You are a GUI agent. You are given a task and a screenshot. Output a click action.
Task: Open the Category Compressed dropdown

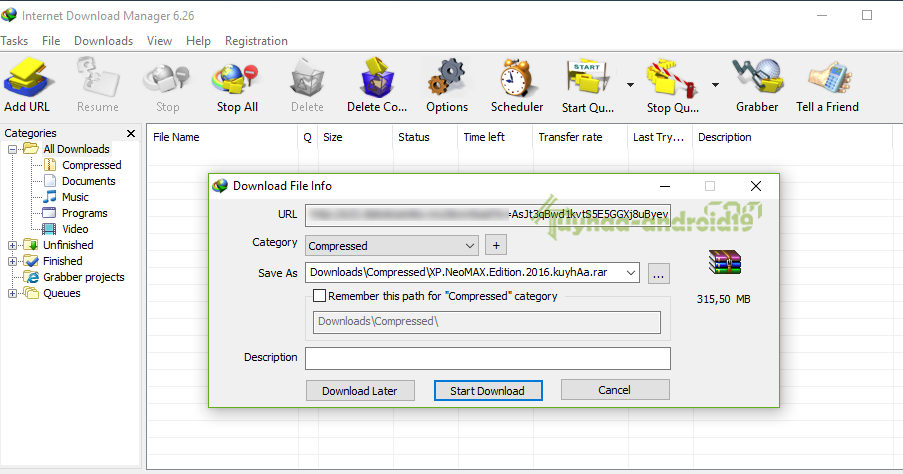point(470,246)
